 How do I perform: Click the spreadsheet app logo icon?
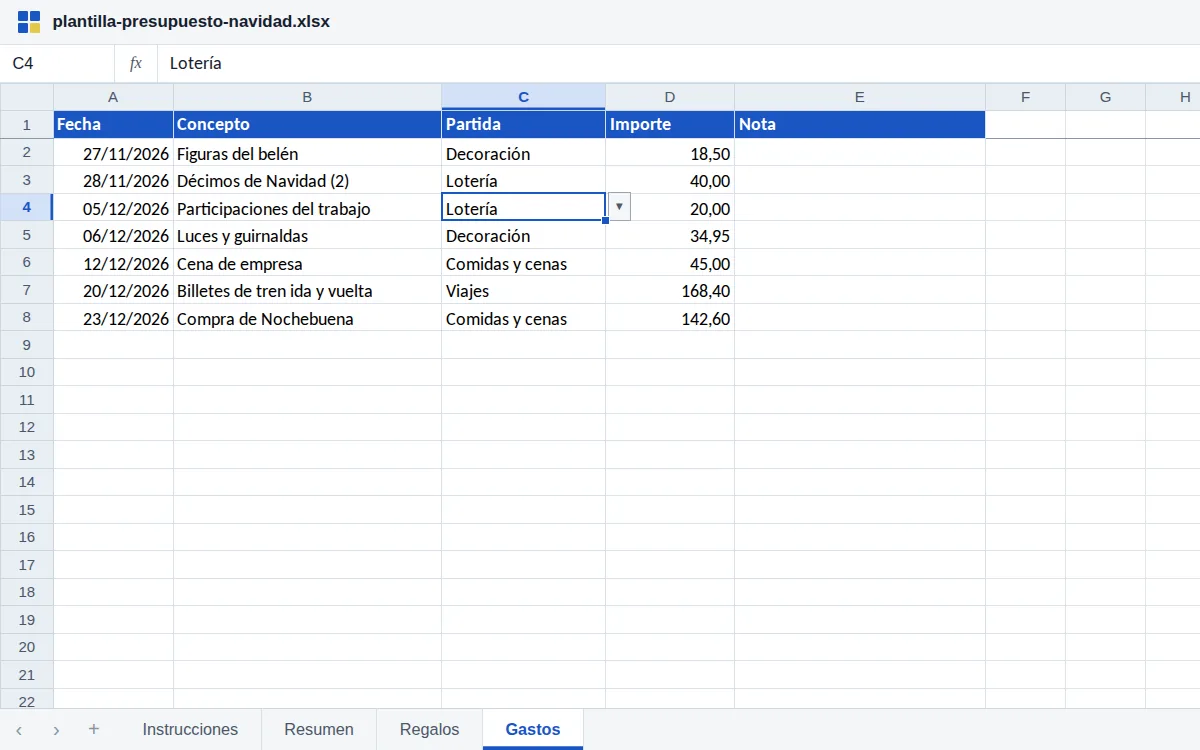coord(29,22)
